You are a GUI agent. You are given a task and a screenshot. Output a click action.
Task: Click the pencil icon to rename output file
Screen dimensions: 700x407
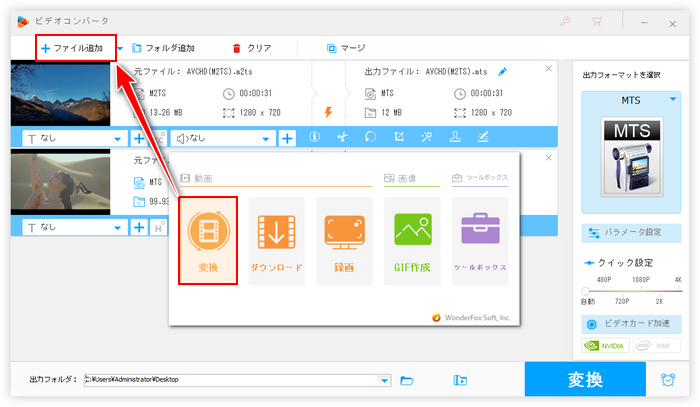pos(502,71)
